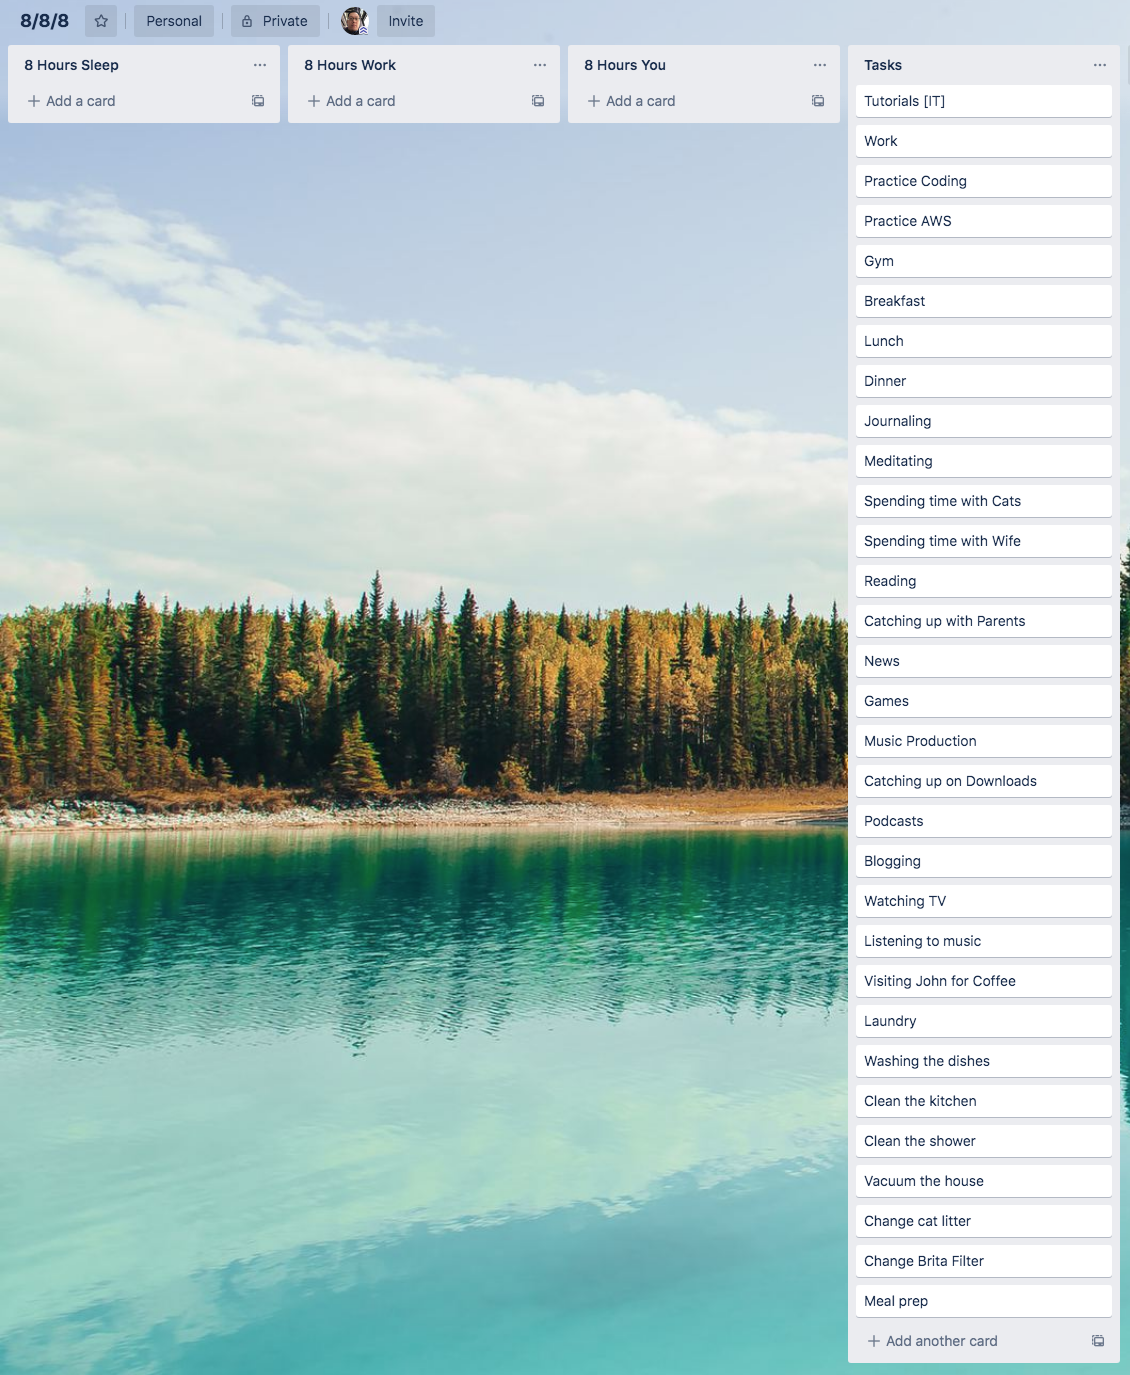Create from template in 8 Hours You list

[818, 101]
